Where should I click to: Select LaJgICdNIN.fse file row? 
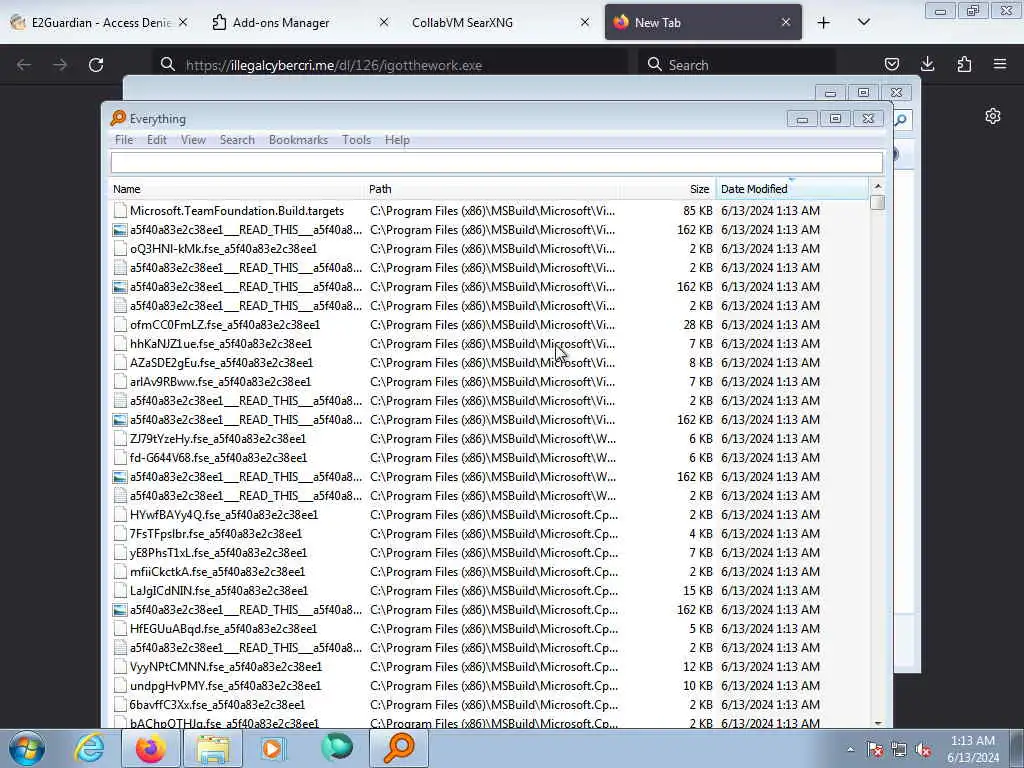[x=490, y=590]
